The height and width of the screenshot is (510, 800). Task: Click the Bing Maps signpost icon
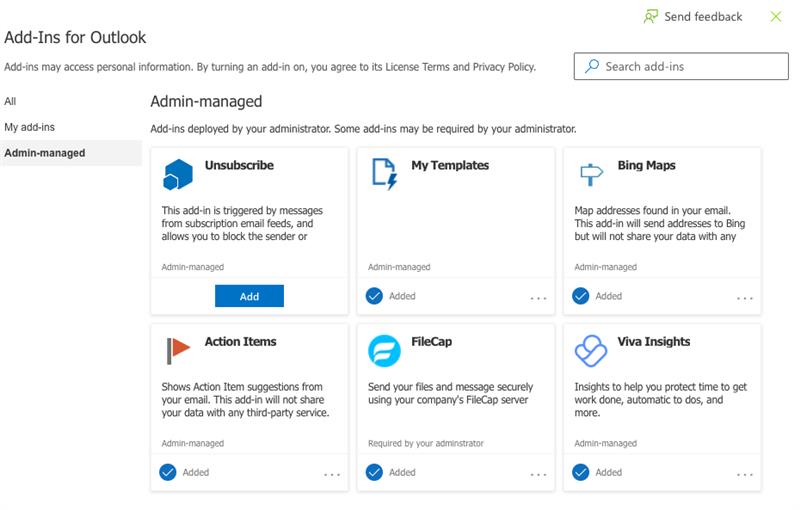point(591,175)
